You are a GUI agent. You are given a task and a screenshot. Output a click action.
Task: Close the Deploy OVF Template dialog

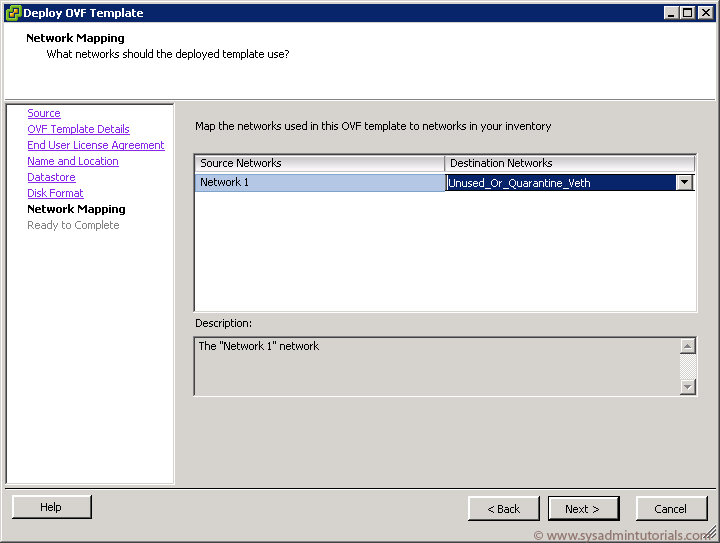point(705,13)
